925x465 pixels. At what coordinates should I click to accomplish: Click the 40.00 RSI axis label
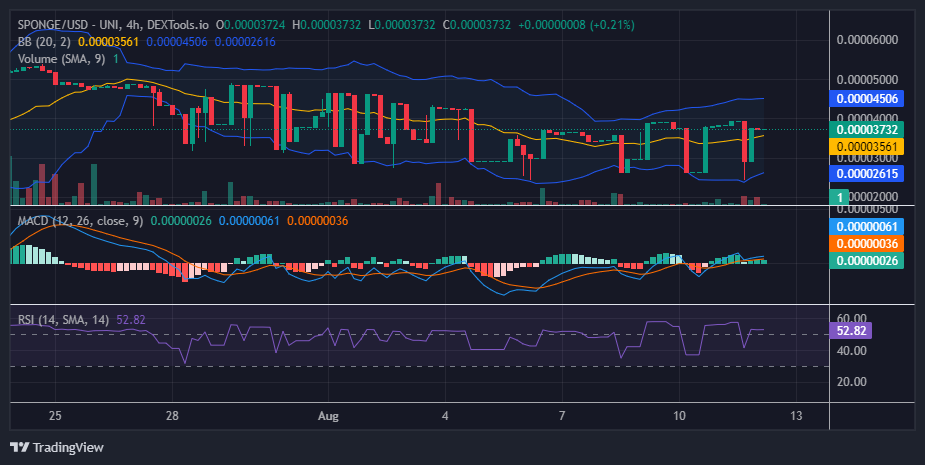click(x=852, y=351)
